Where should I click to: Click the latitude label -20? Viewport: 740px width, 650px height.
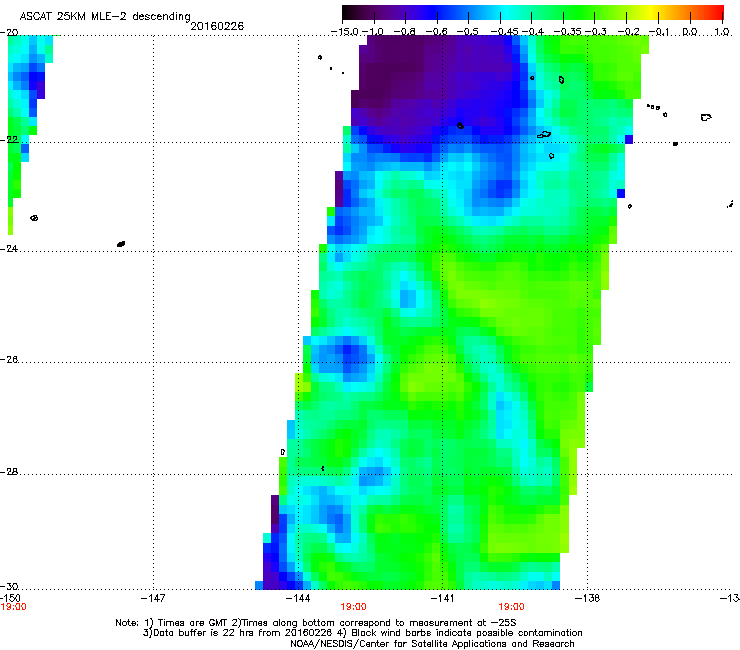pyautogui.click(x=9, y=32)
